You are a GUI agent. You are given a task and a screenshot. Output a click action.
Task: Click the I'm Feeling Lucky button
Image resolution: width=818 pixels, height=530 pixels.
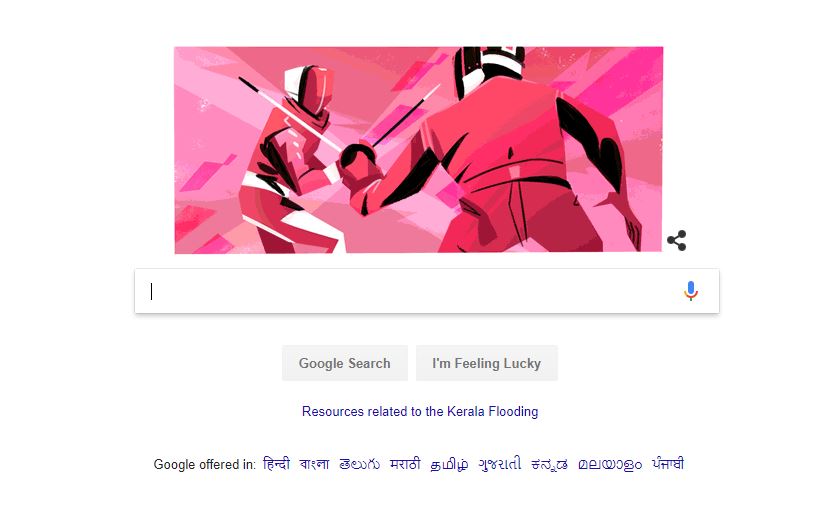(x=487, y=363)
